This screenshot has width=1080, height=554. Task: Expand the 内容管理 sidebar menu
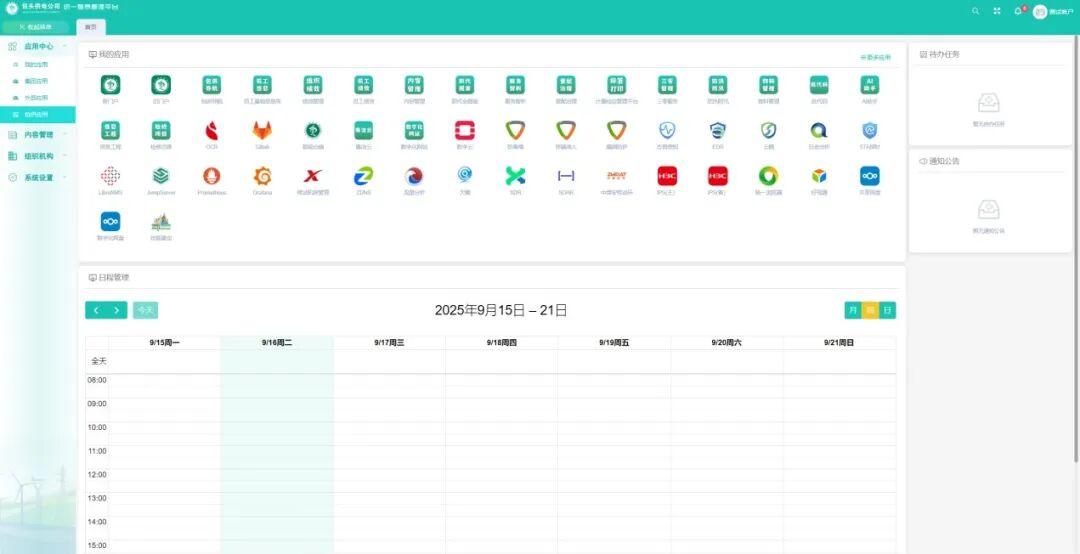click(x=38, y=134)
